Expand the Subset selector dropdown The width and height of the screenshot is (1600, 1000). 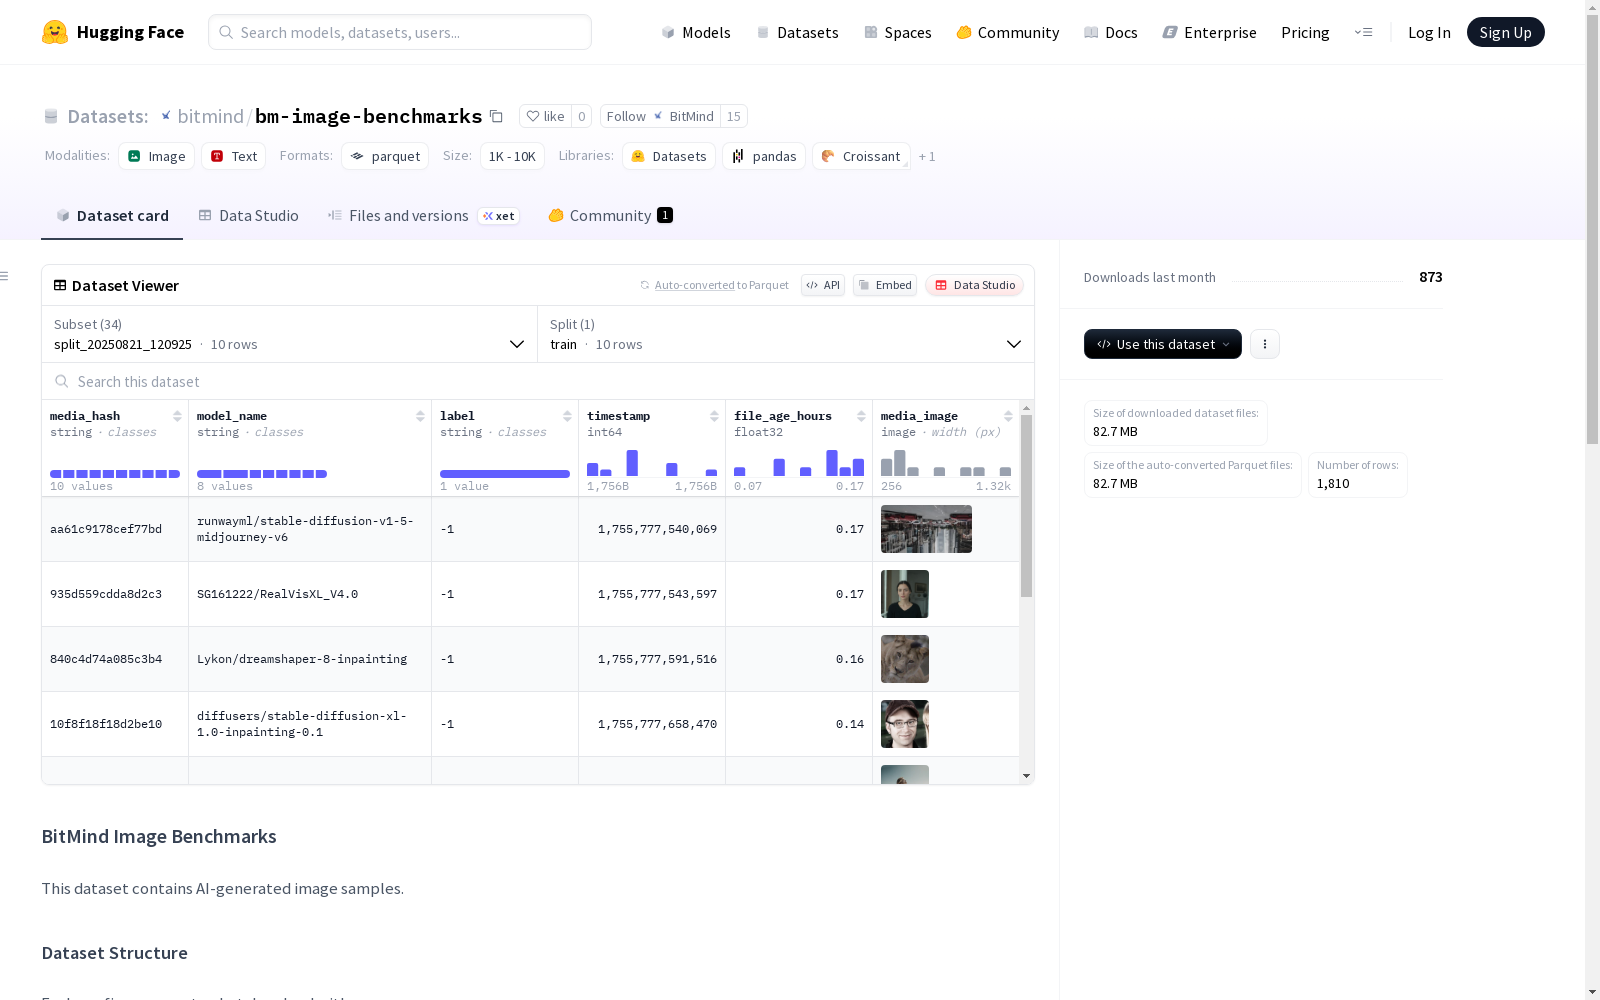pos(290,334)
